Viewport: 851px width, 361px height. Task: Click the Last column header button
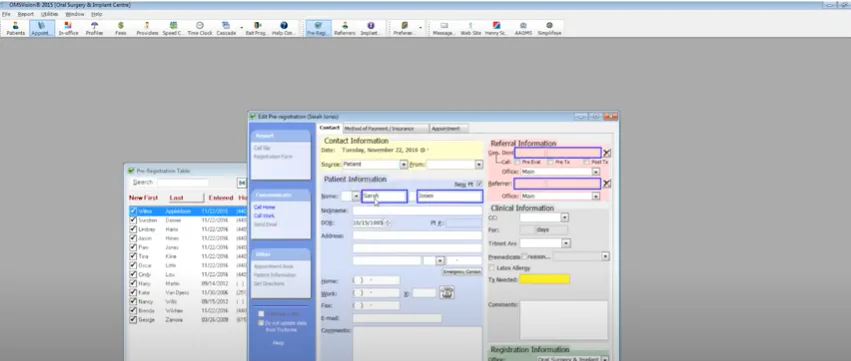185,198
